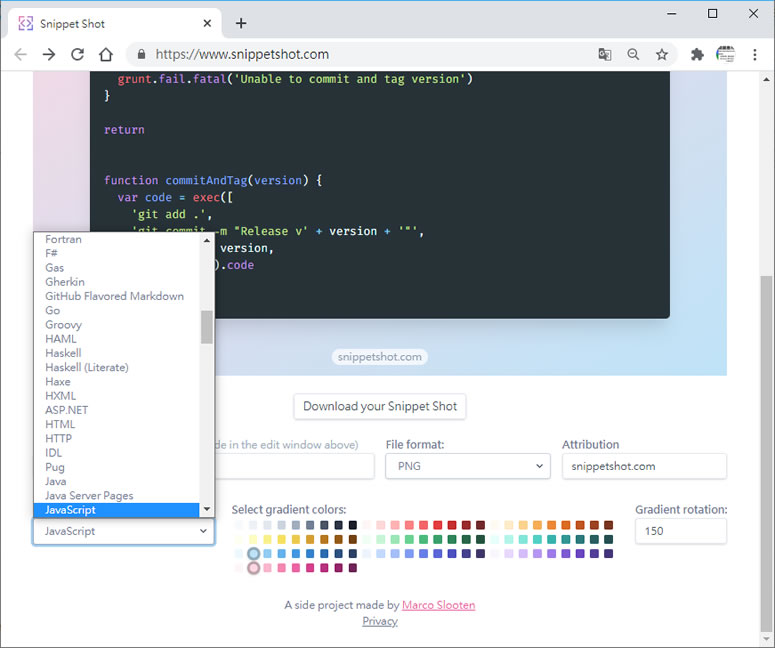Screen dimensions: 775x648
Task: Pick Haxe from the dropdown list
Action: pyautogui.click(x=116, y=382)
